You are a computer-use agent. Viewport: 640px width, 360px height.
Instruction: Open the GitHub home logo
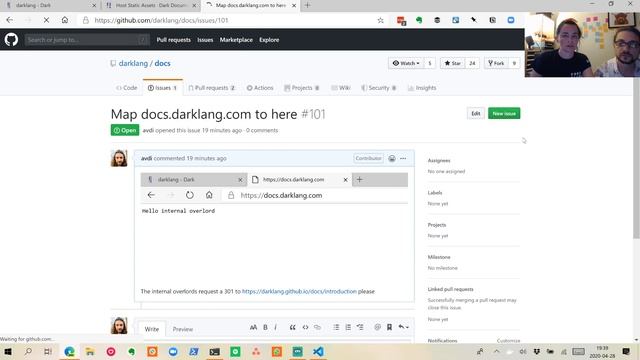11,40
